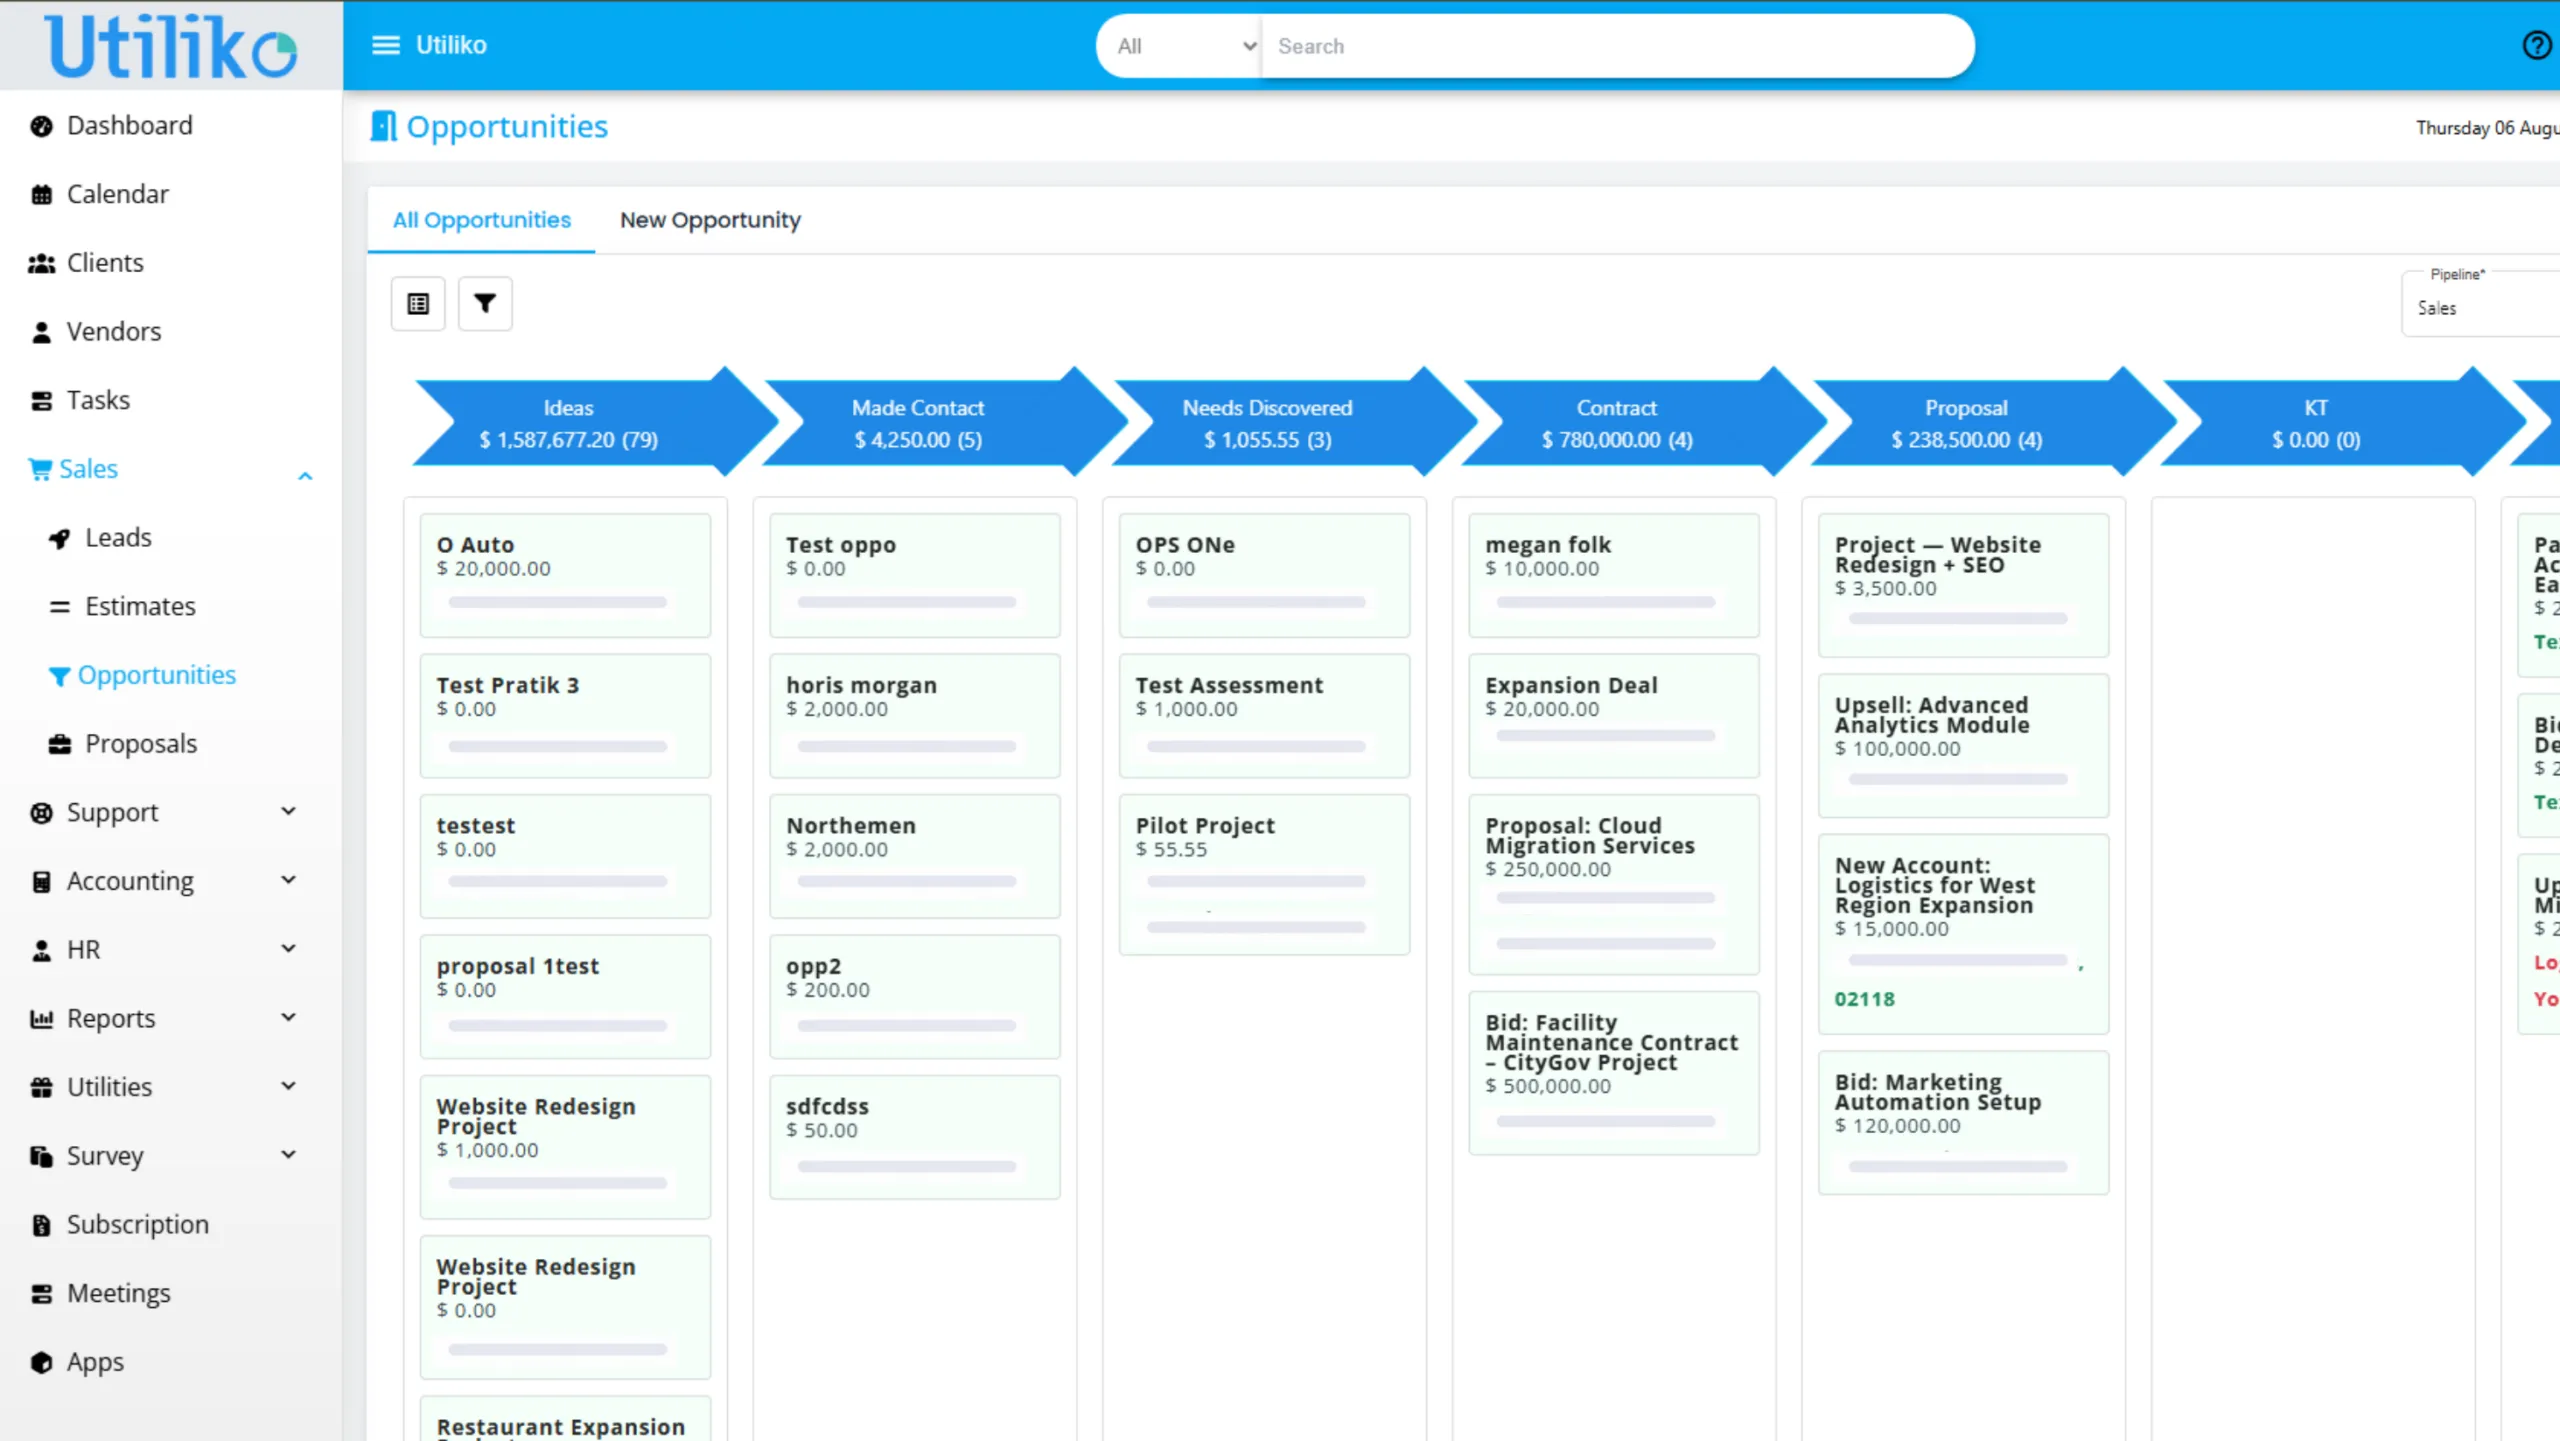Click the Apps cube icon
Viewport: 2560px width, 1441px height.
pos(41,1363)
